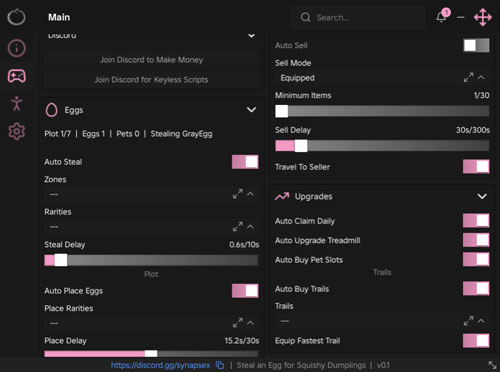The width and height of the screenshot is (500, 372).
Task: Click Join Discord to Make Money button
Action: pos(151,60)
